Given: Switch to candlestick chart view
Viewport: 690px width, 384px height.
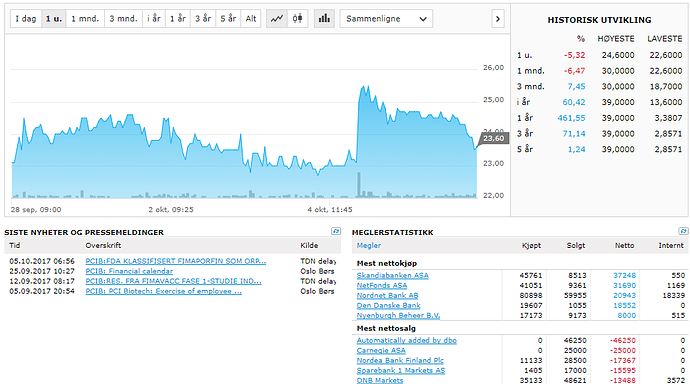Looking at the screenshot, I should click(x=297, y=18).
